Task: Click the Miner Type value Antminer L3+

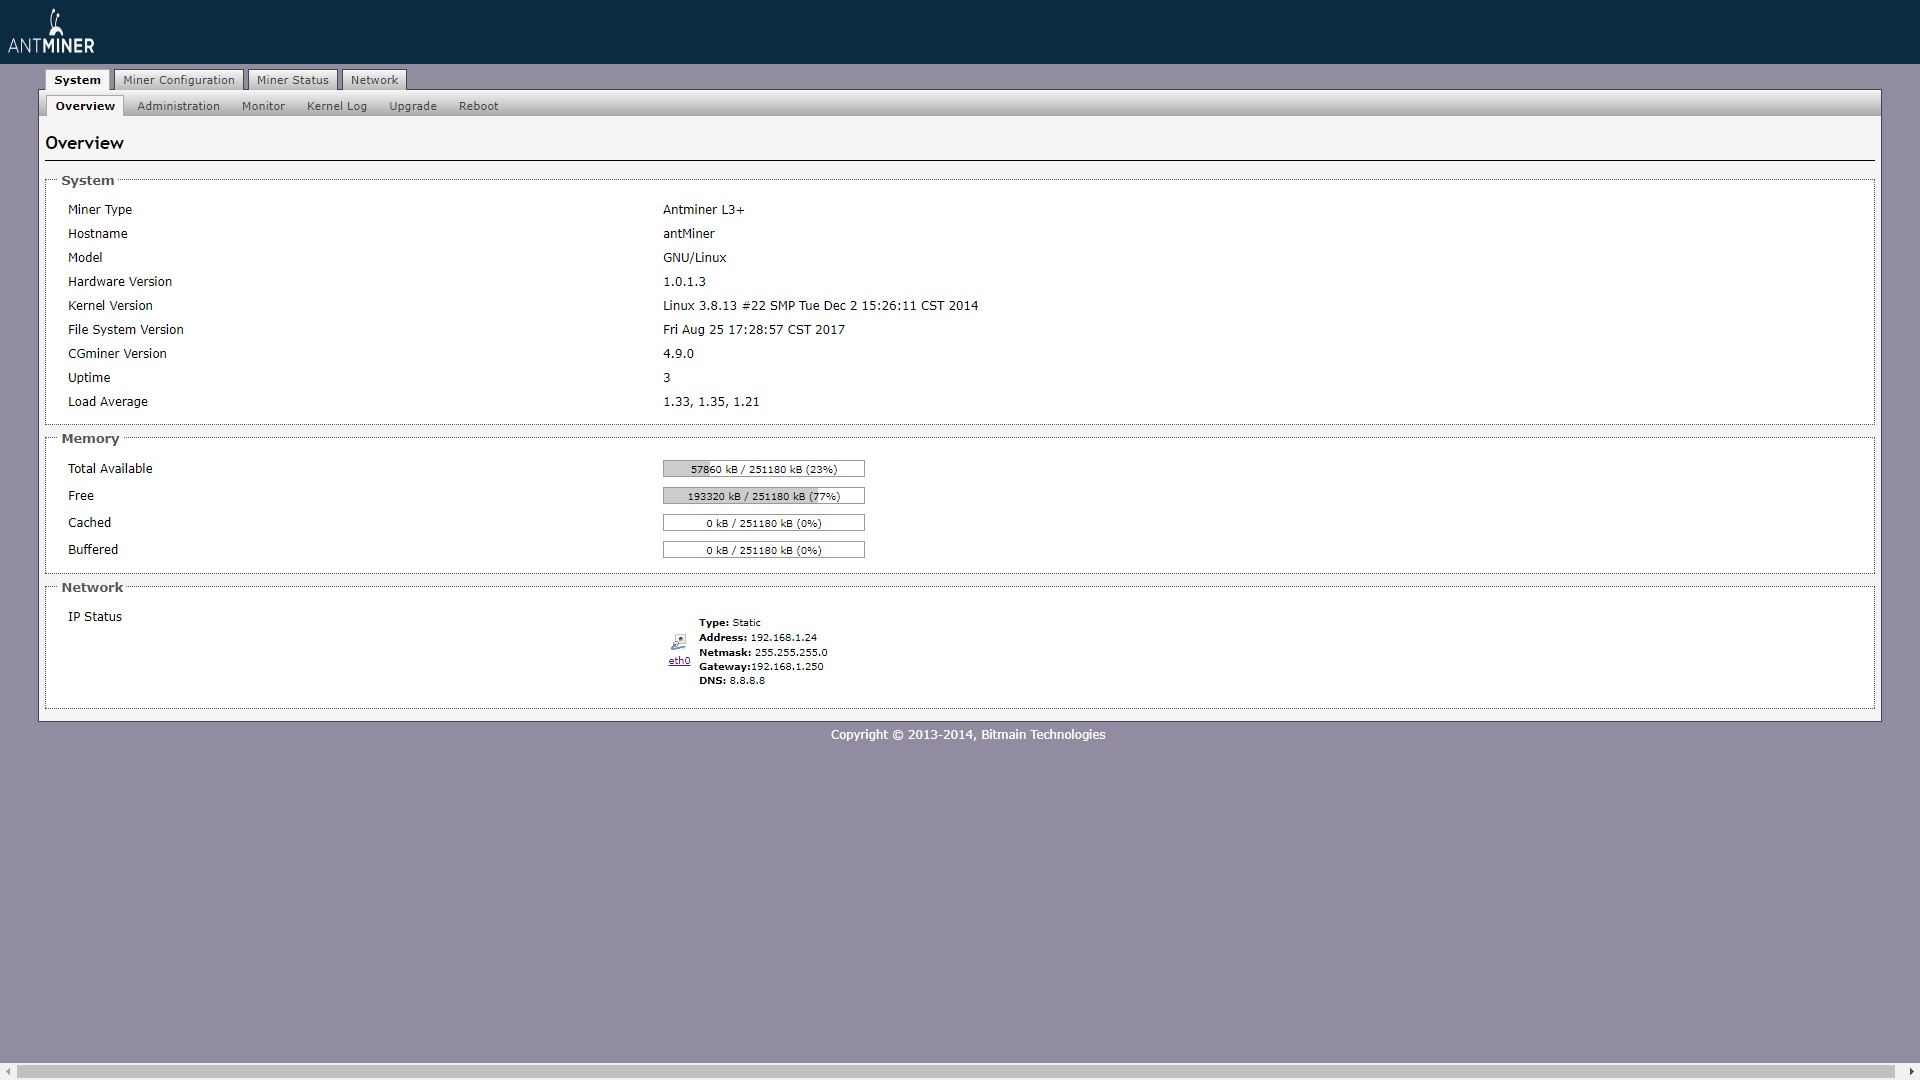Action: click(703, 210)
